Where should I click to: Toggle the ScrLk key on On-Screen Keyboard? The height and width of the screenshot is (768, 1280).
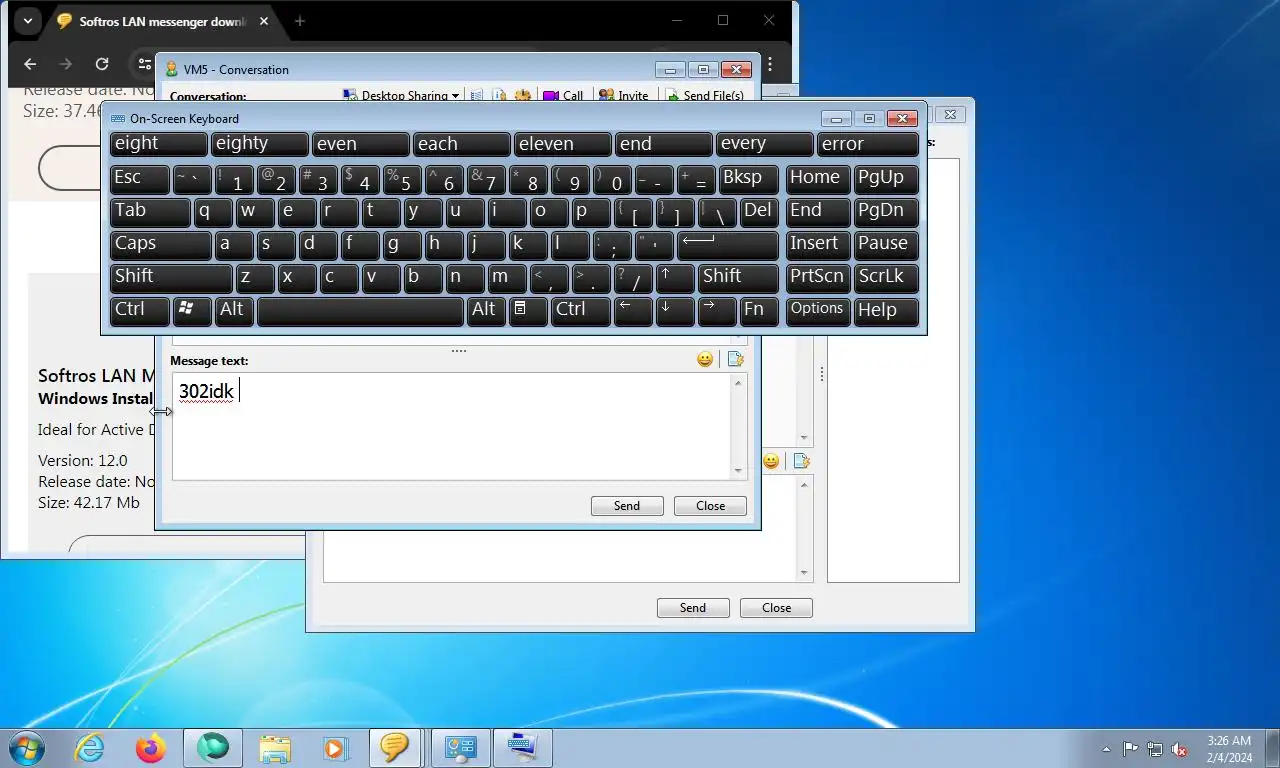pos(886,277)
